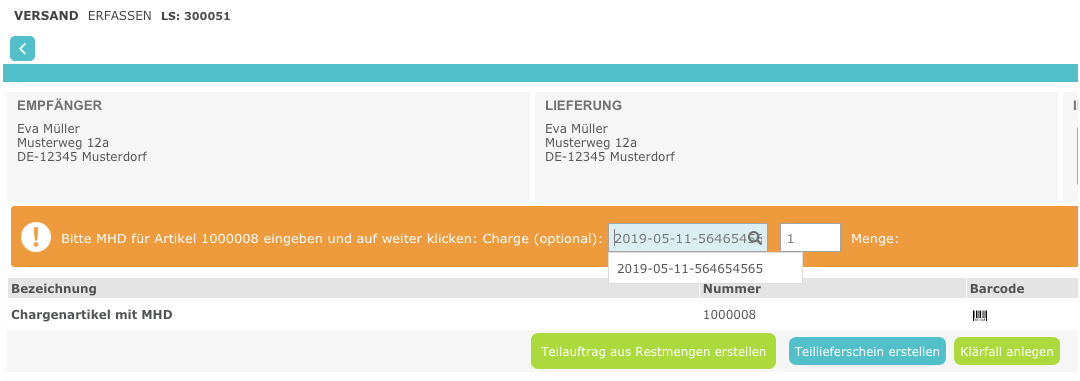The width and height of the screenshot is (1080, 381).
Task: Click the Menge label in orange bar
Action: click(875, 239)
